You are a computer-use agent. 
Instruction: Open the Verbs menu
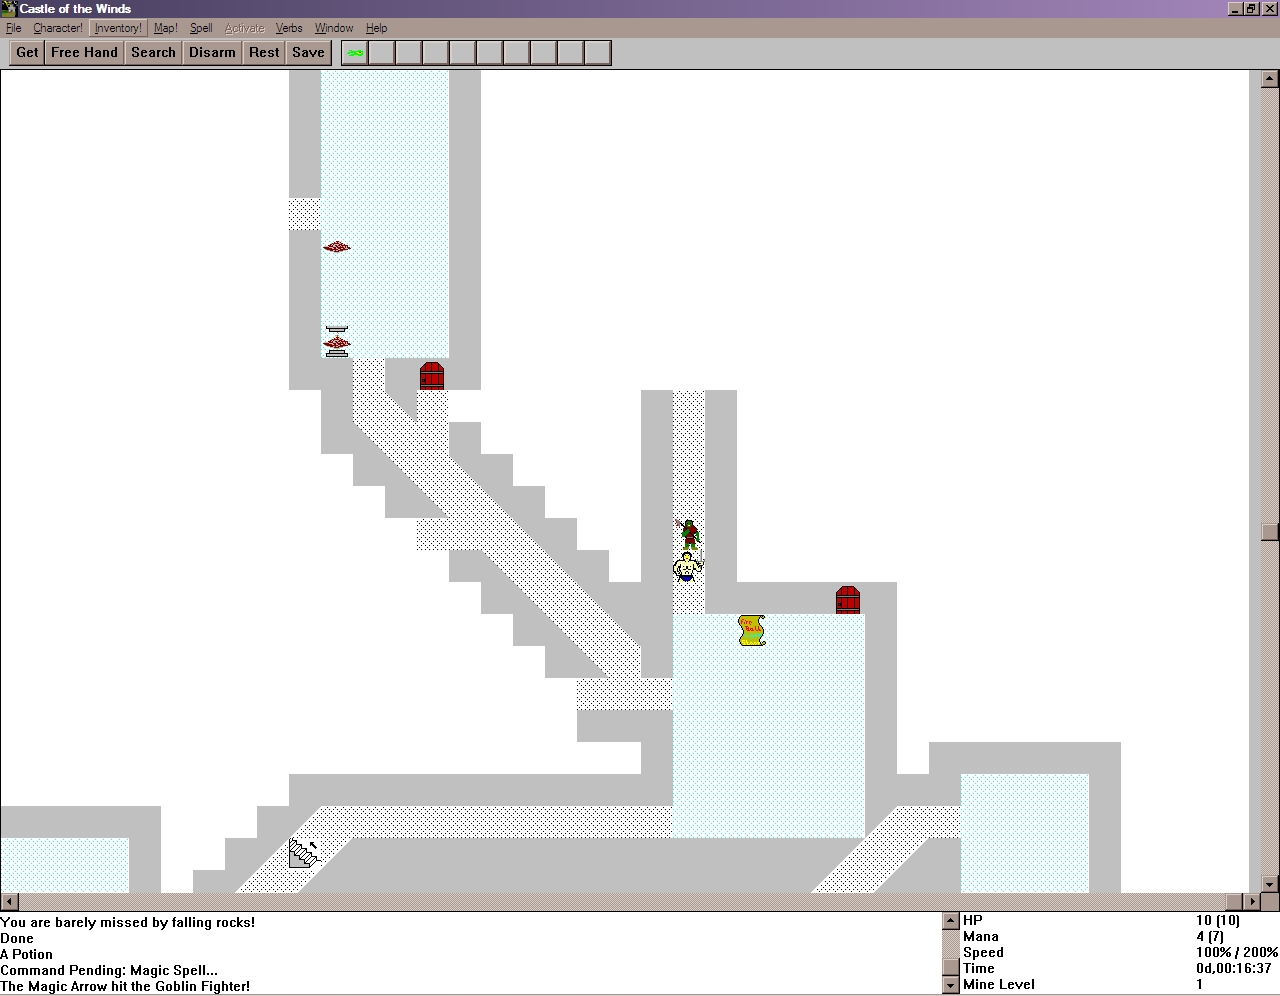coord(289,28)
